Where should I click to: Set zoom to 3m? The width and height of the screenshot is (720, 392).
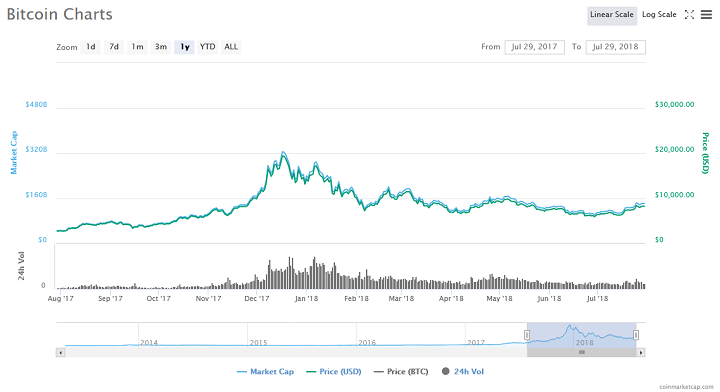(x=161, y=47)
